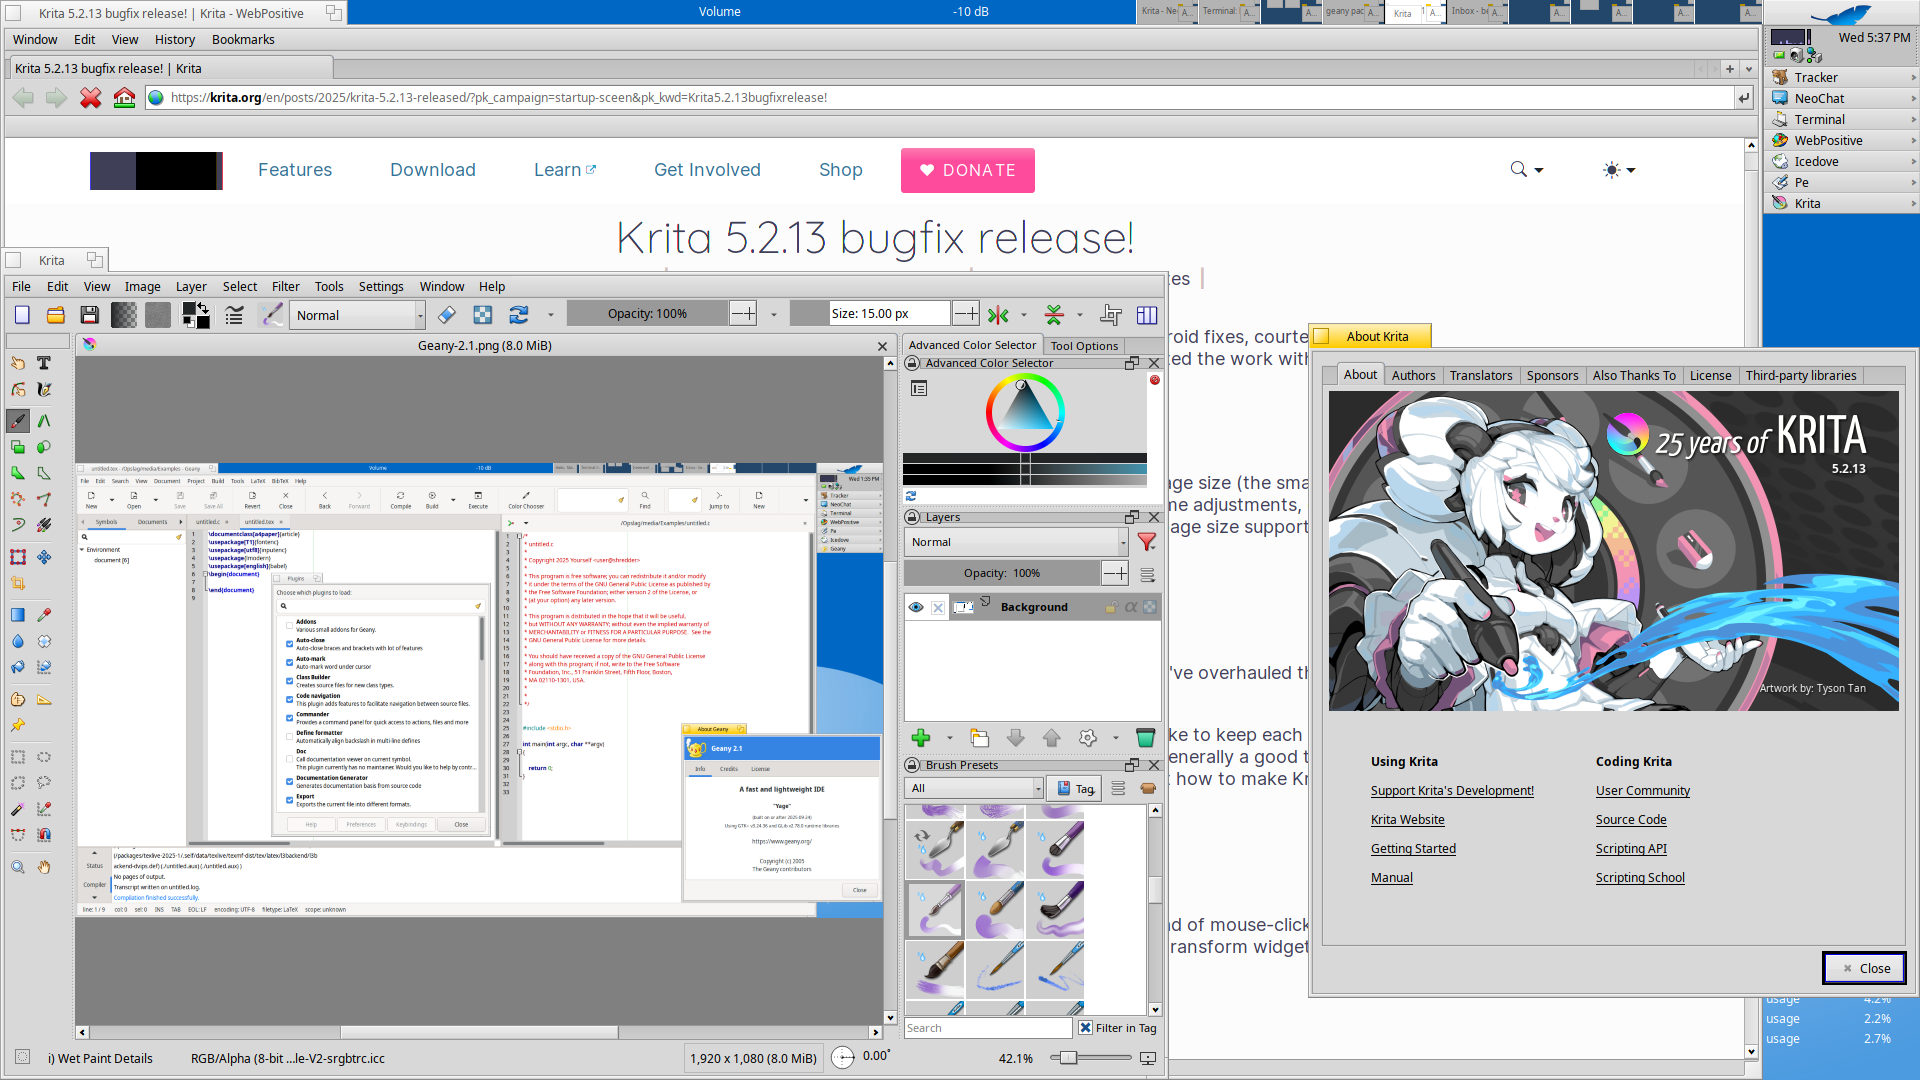Open the All brush tag dropdown
Viewport: 1920px width, 1080px height.
coord(975,788)
